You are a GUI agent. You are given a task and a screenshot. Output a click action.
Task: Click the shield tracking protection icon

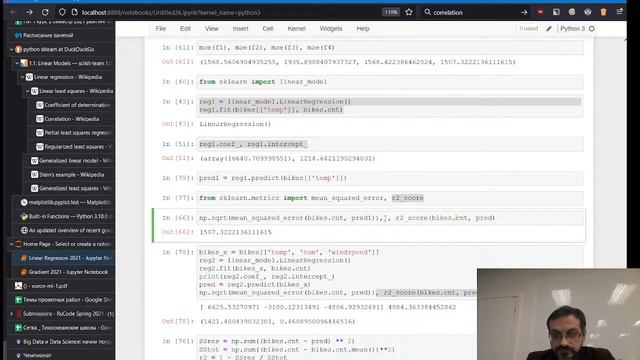coord(62,12)
